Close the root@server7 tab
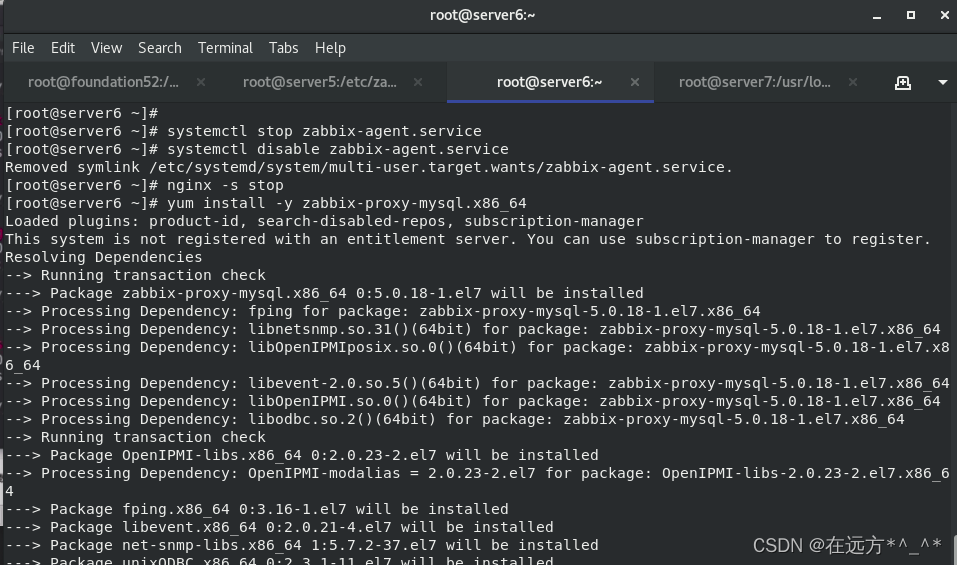The height and width of the screenshot is (565, 957). [853, 82]
